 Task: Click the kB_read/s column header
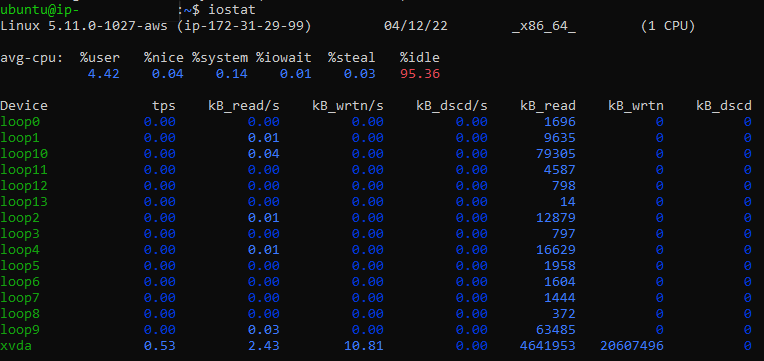(x=244, y=106)
